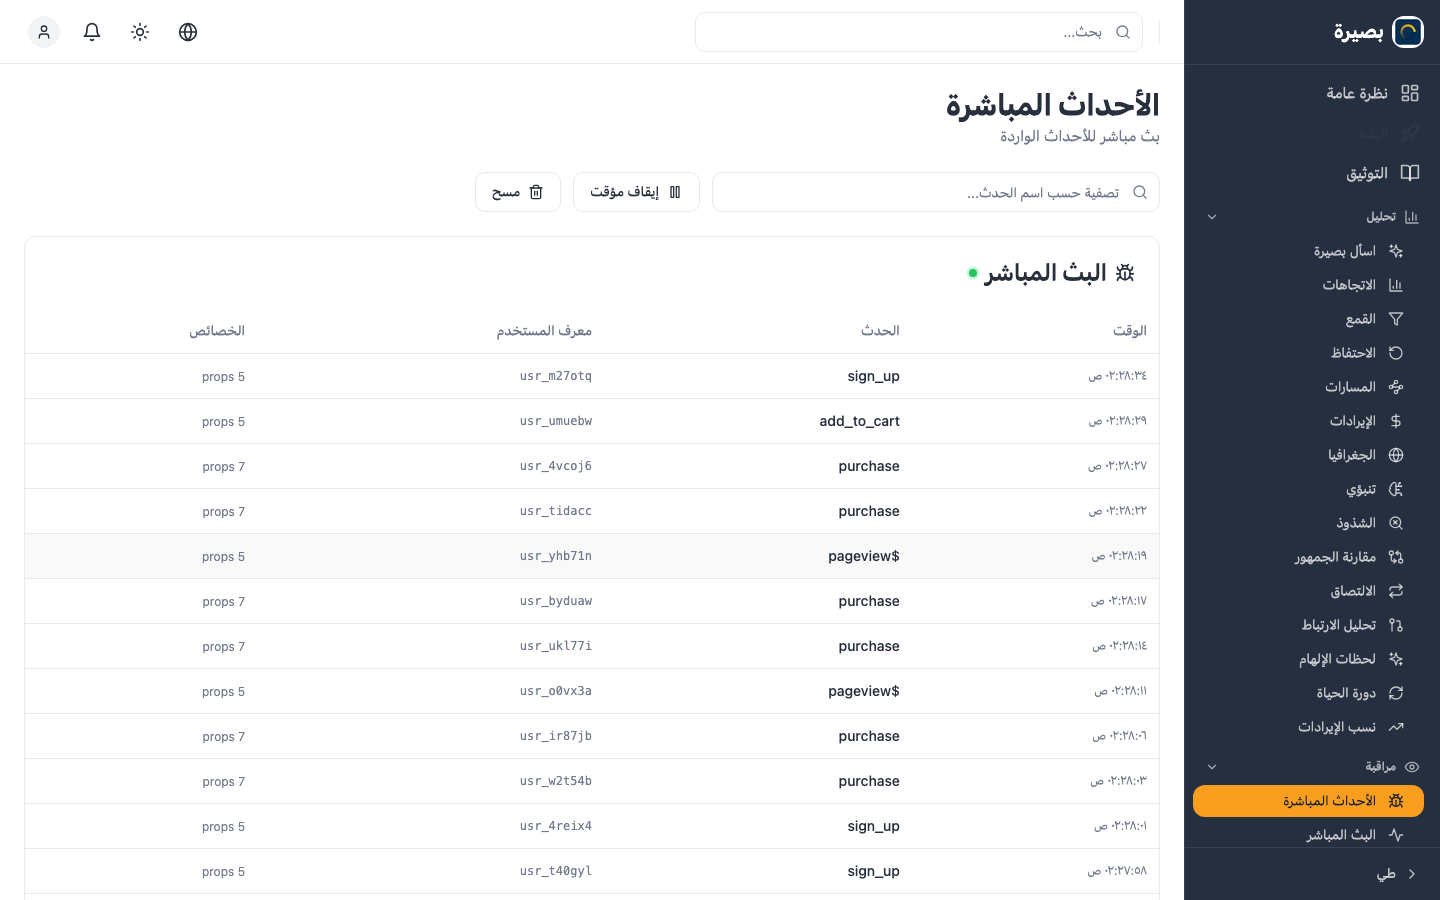The height and width of the screenshot is (900, 1440).
Task: Collapse the تحليل section chevron
Action: [x=1212, y=217]
